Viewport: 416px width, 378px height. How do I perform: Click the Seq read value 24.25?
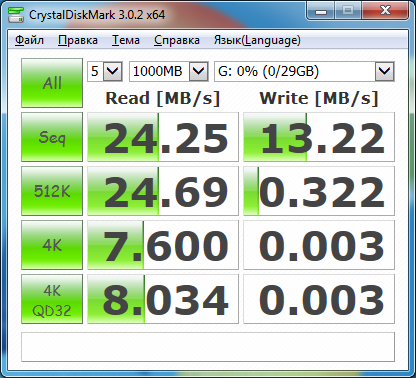click(163, 137)
